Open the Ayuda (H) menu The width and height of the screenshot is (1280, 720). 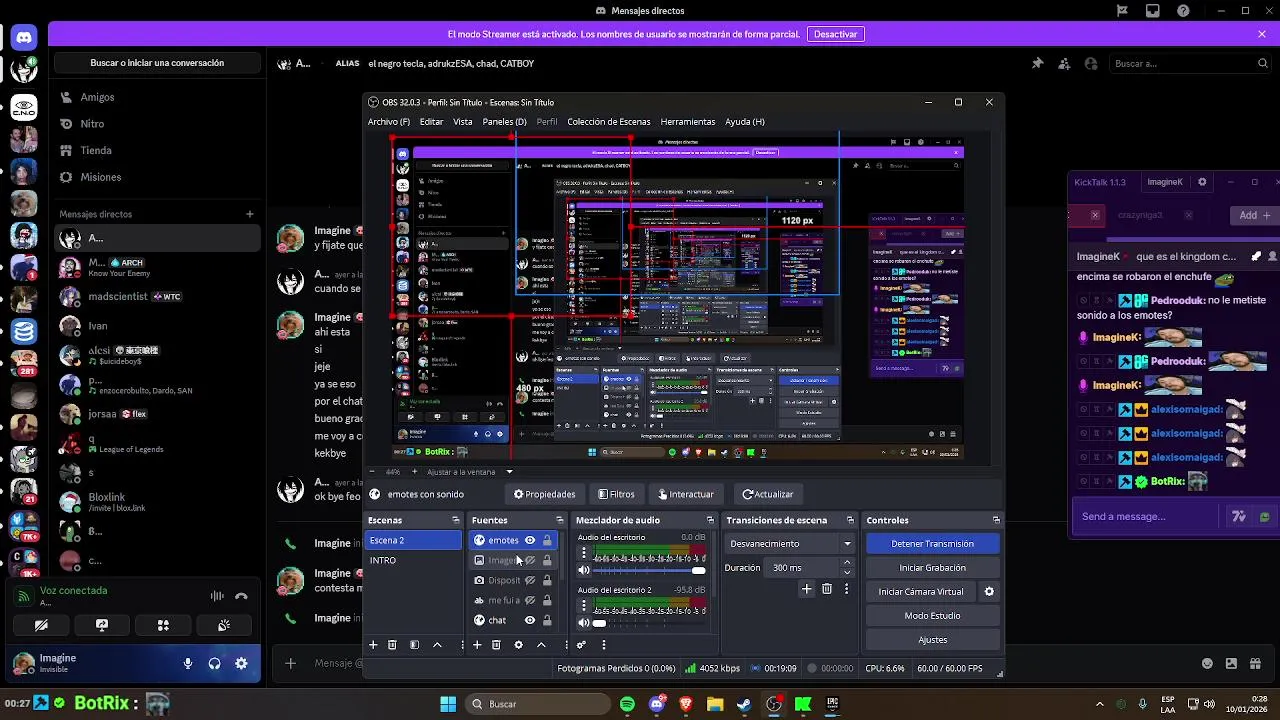coord(745,122)
